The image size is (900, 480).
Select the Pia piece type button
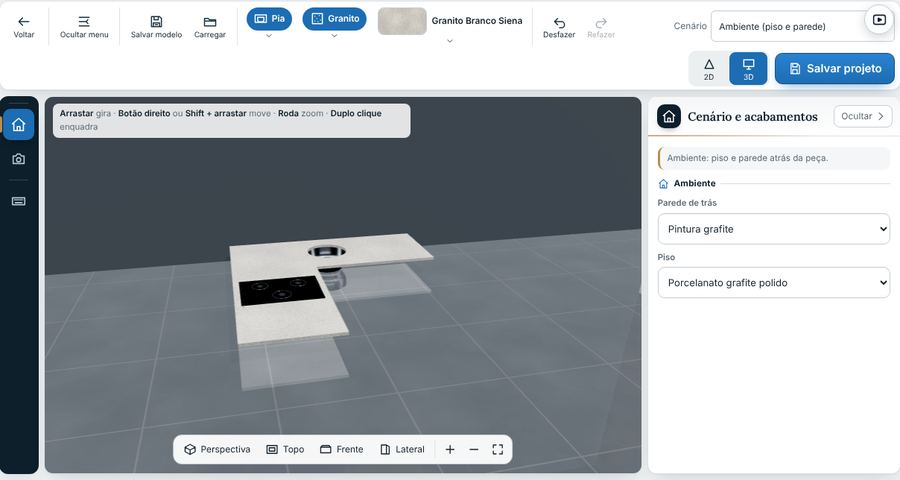click(x=269, y=18)
